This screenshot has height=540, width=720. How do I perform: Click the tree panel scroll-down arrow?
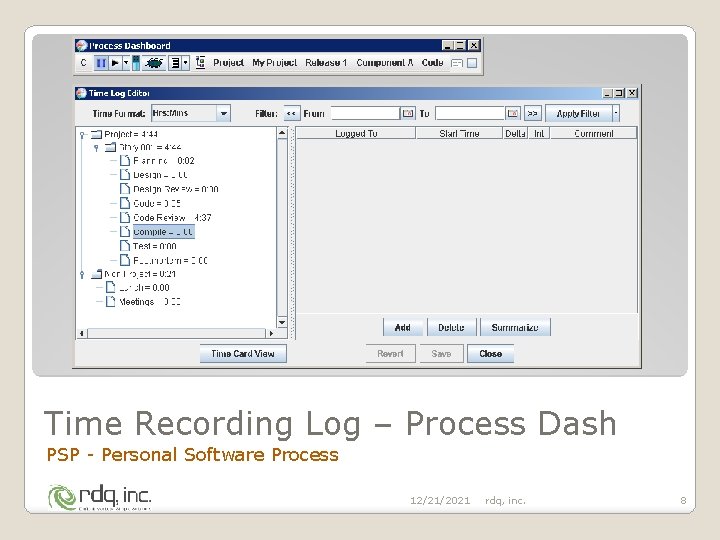tap(282, 322)
